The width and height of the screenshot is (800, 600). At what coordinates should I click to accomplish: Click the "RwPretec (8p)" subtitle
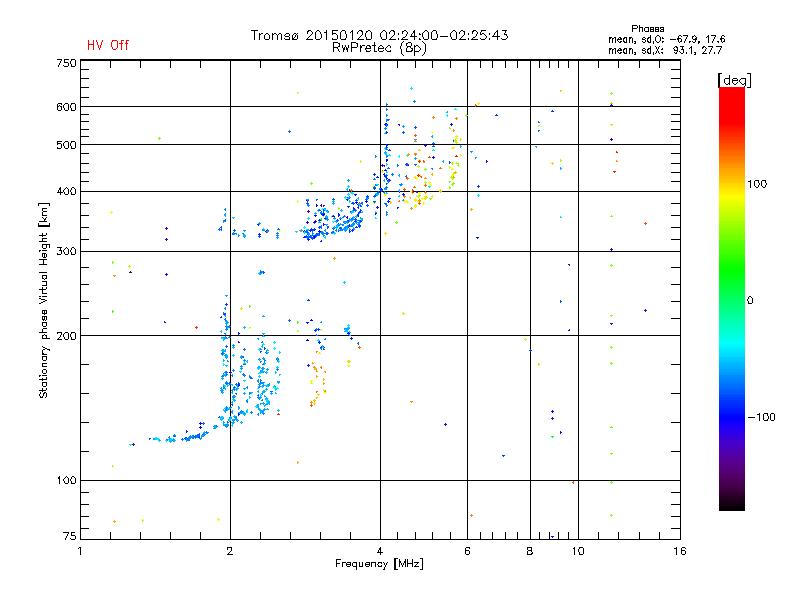tap(379, 48)
